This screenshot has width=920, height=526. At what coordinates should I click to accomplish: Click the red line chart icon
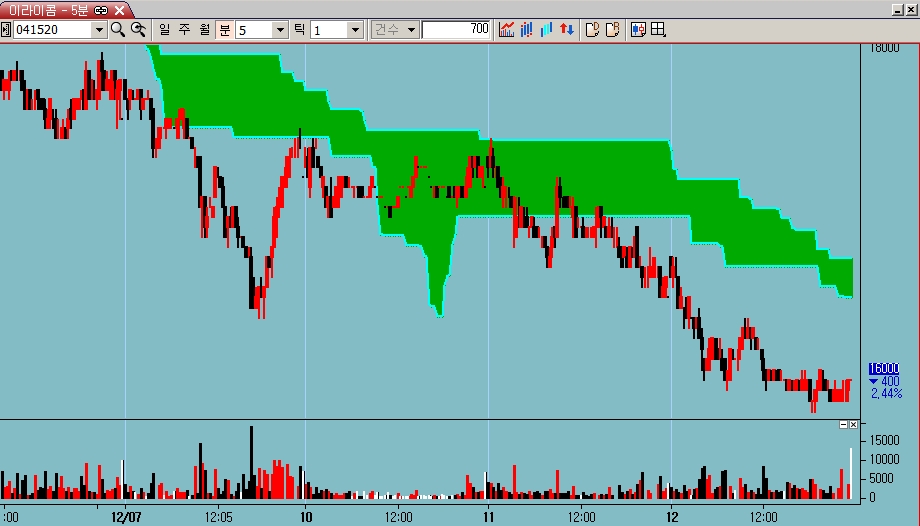pyautogui.click(x=506, y=29)
